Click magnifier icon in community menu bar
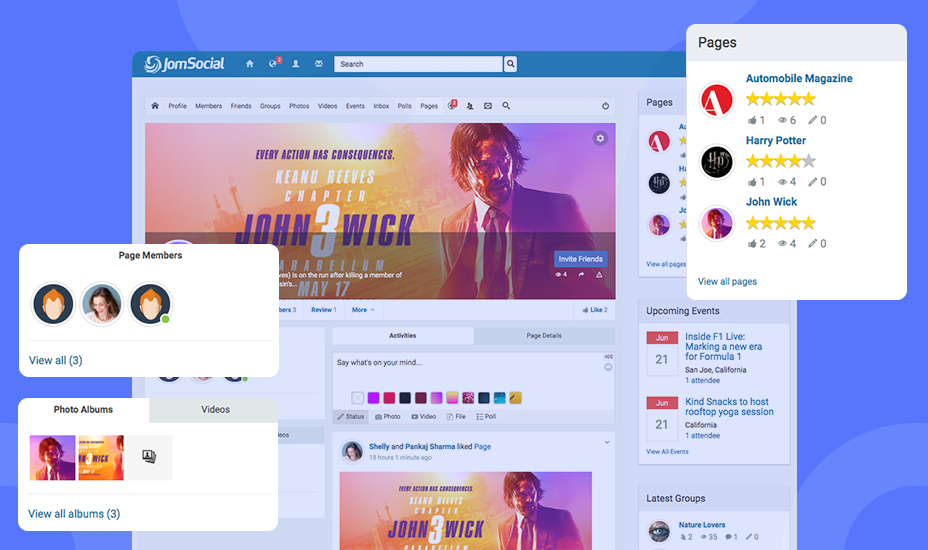 coord(506,106)
